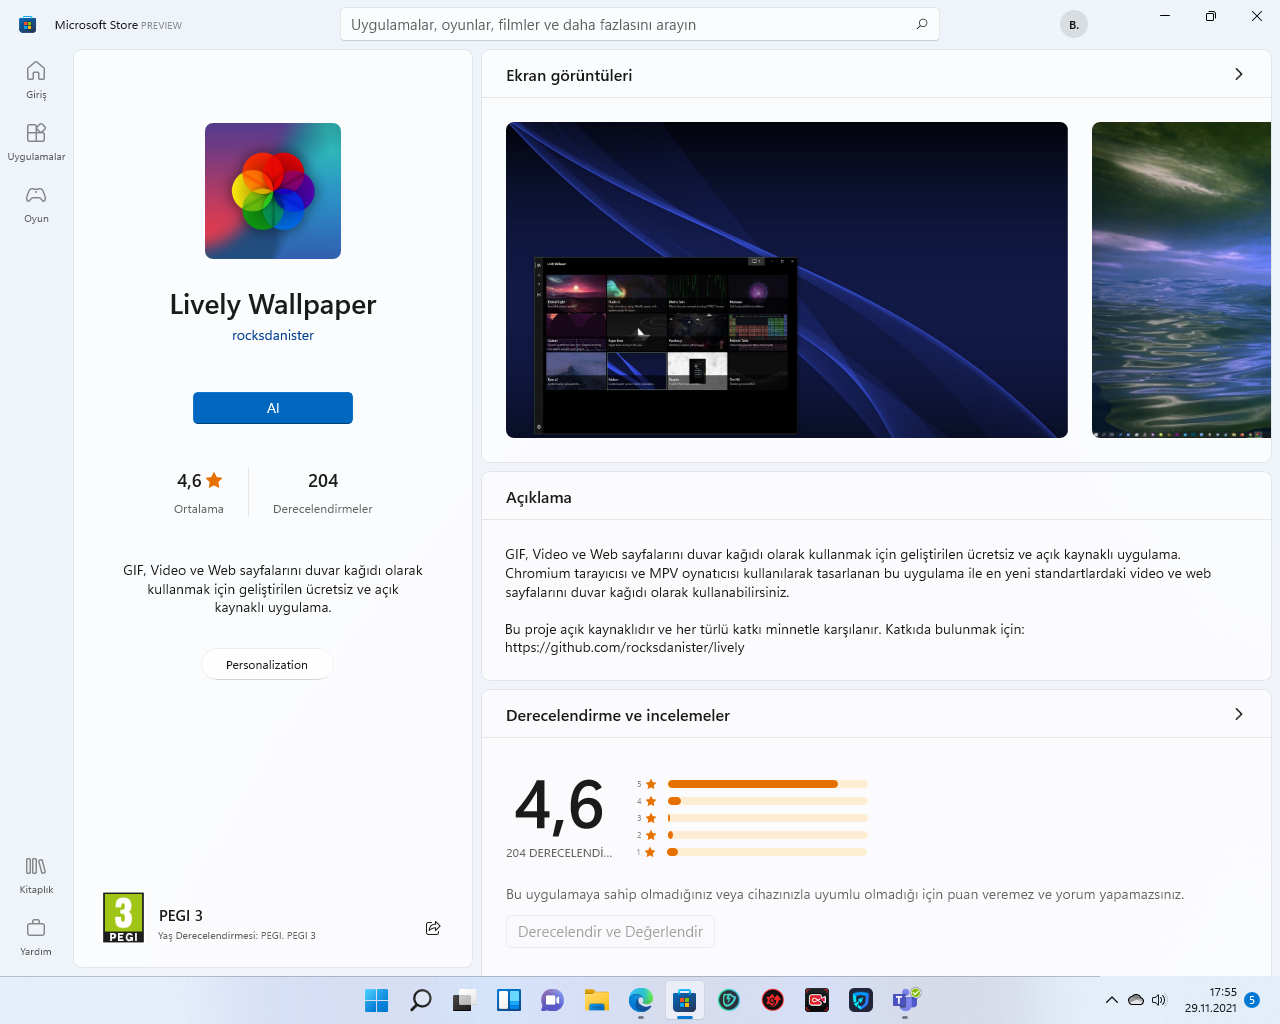Open rocksdanister publisher link
Viewport: 1280px width, 1024px height.
coord(273,335)
